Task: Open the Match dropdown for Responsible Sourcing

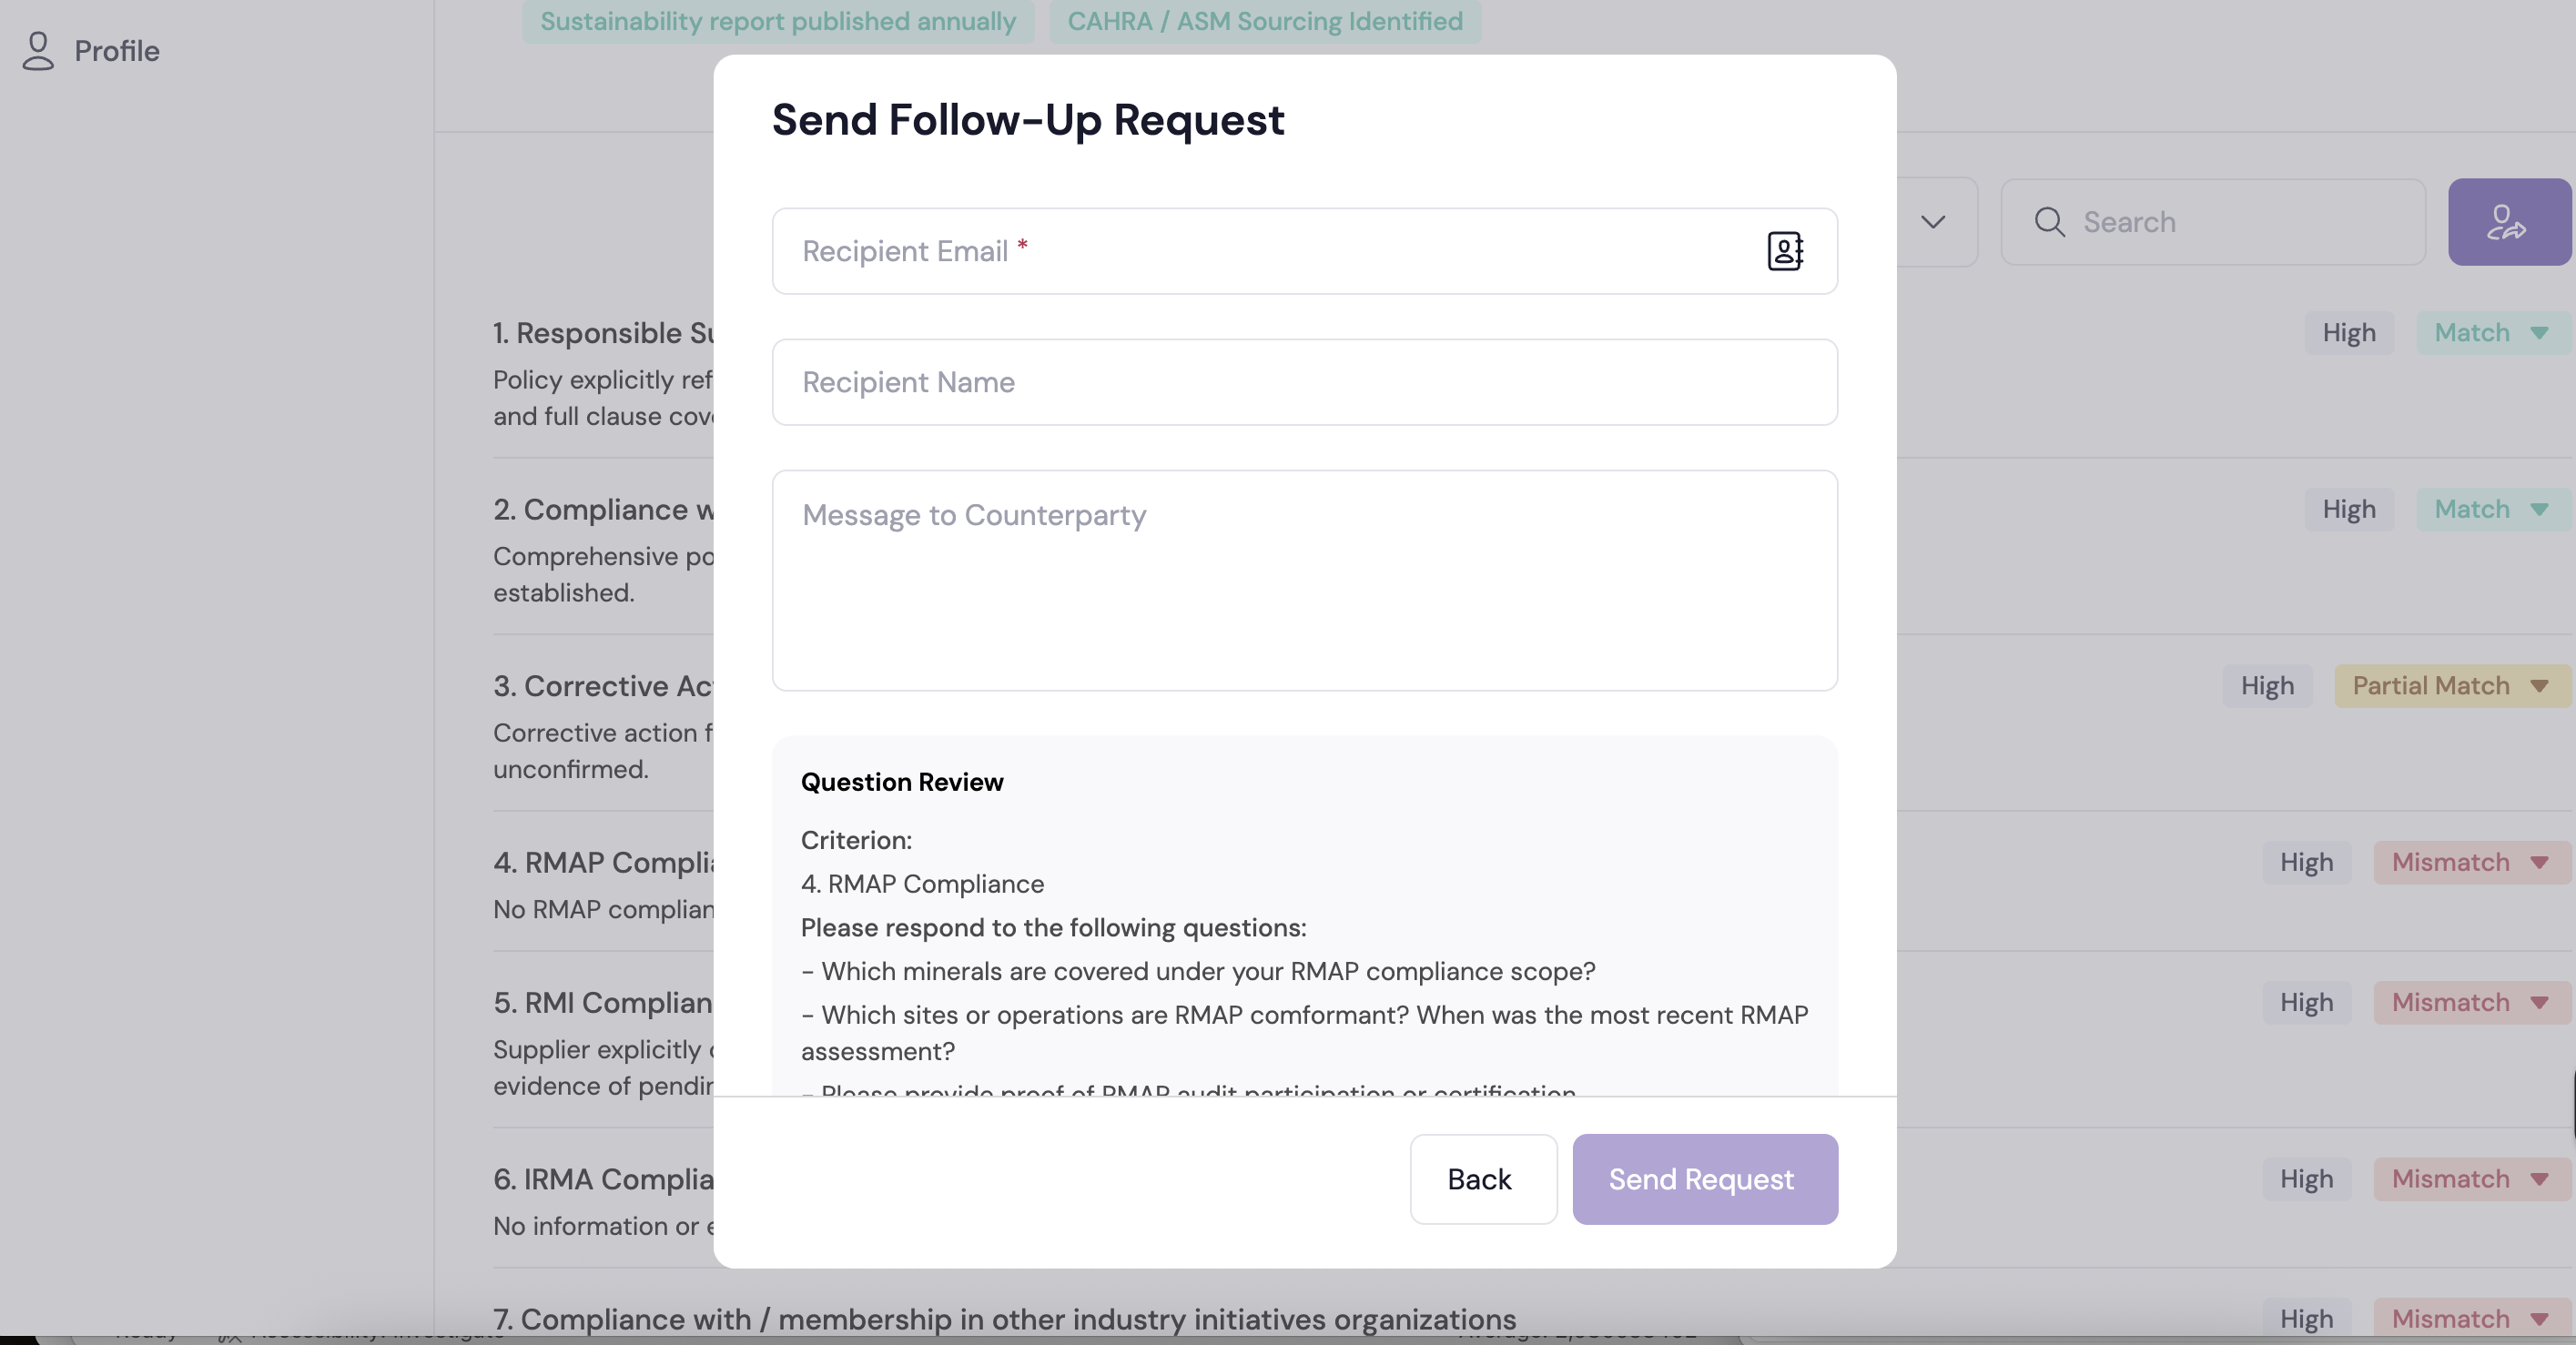Action: click(x=2489, y=332)
